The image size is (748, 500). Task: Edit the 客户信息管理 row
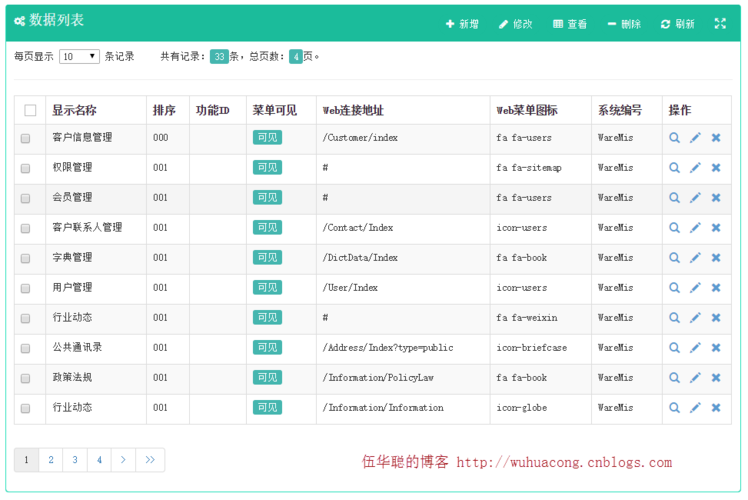695,138
